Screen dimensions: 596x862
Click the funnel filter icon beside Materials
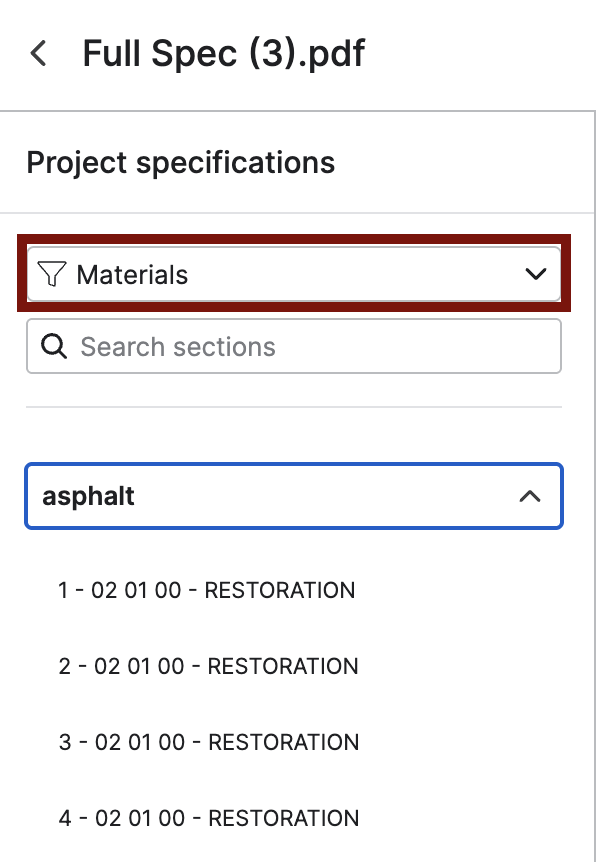coord(52,274)
